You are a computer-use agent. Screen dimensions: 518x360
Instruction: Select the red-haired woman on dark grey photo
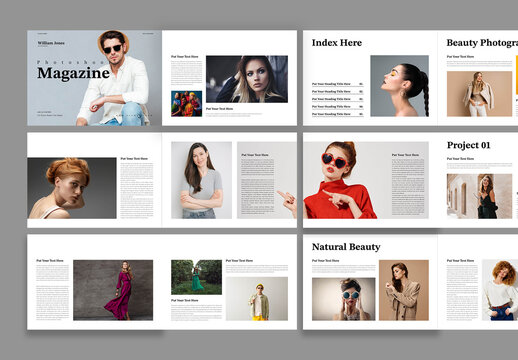point(72,188)
